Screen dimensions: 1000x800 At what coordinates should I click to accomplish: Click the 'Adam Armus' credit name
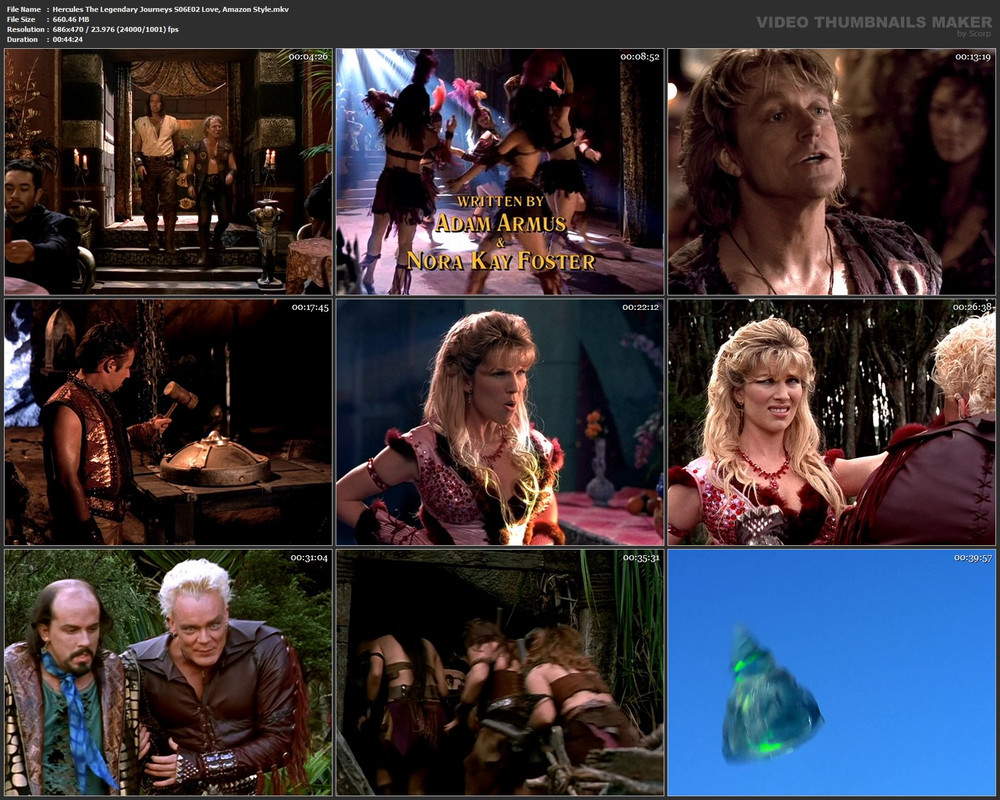501,223
